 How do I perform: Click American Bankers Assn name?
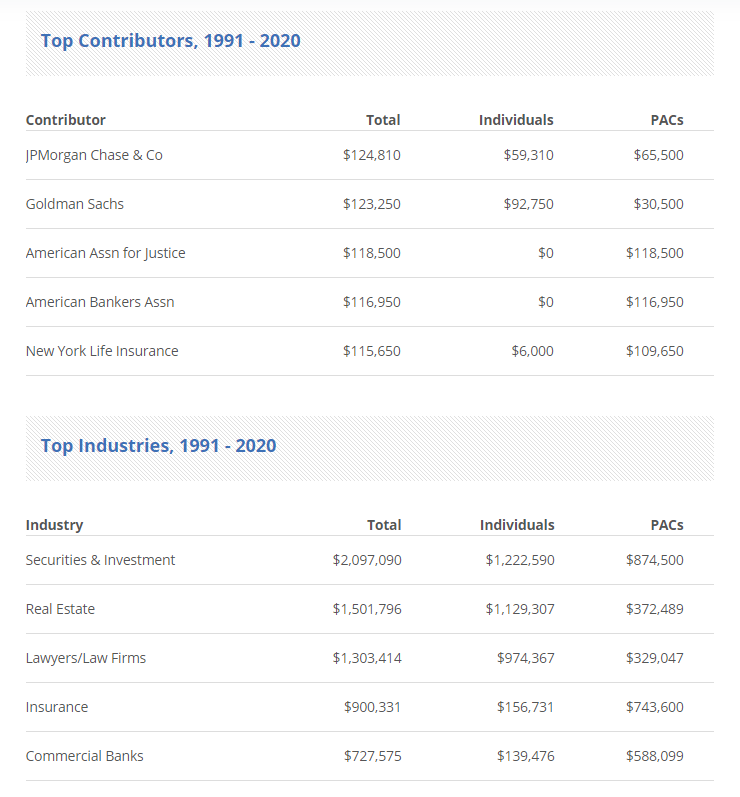point(100,302)
